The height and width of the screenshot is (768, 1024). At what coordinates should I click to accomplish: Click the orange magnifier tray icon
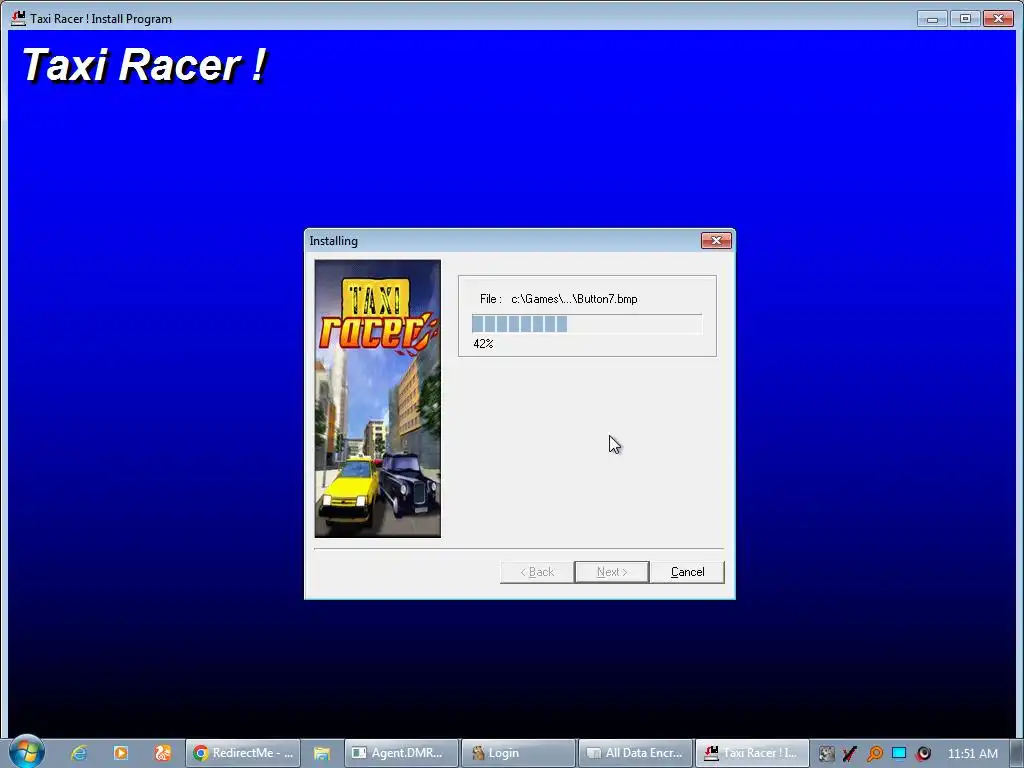click(874, 754)
